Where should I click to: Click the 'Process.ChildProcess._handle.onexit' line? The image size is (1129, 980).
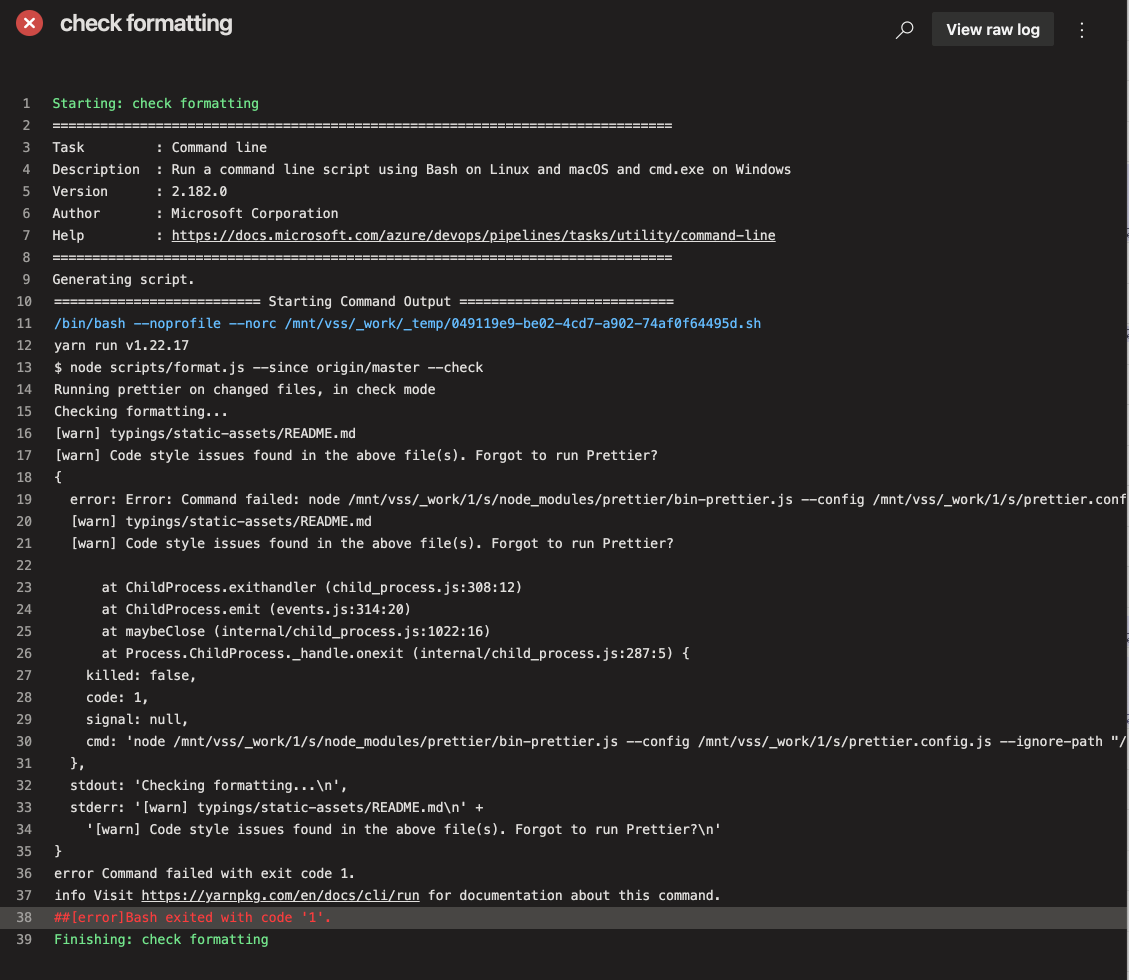[395, 653]
